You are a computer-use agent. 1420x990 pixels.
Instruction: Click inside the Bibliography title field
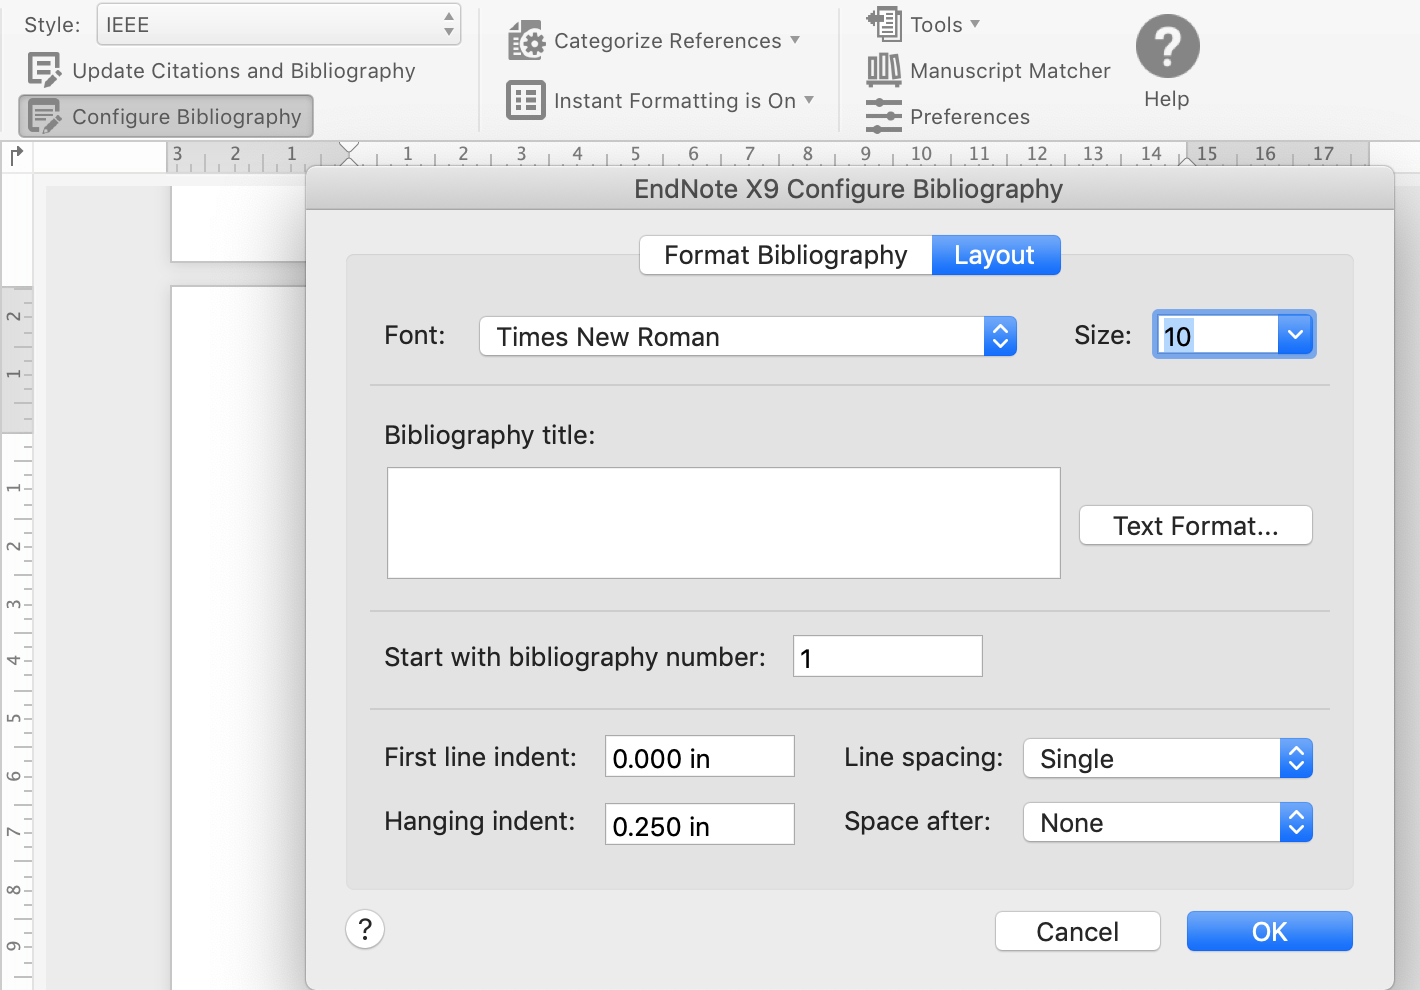[x=723, y=522]
